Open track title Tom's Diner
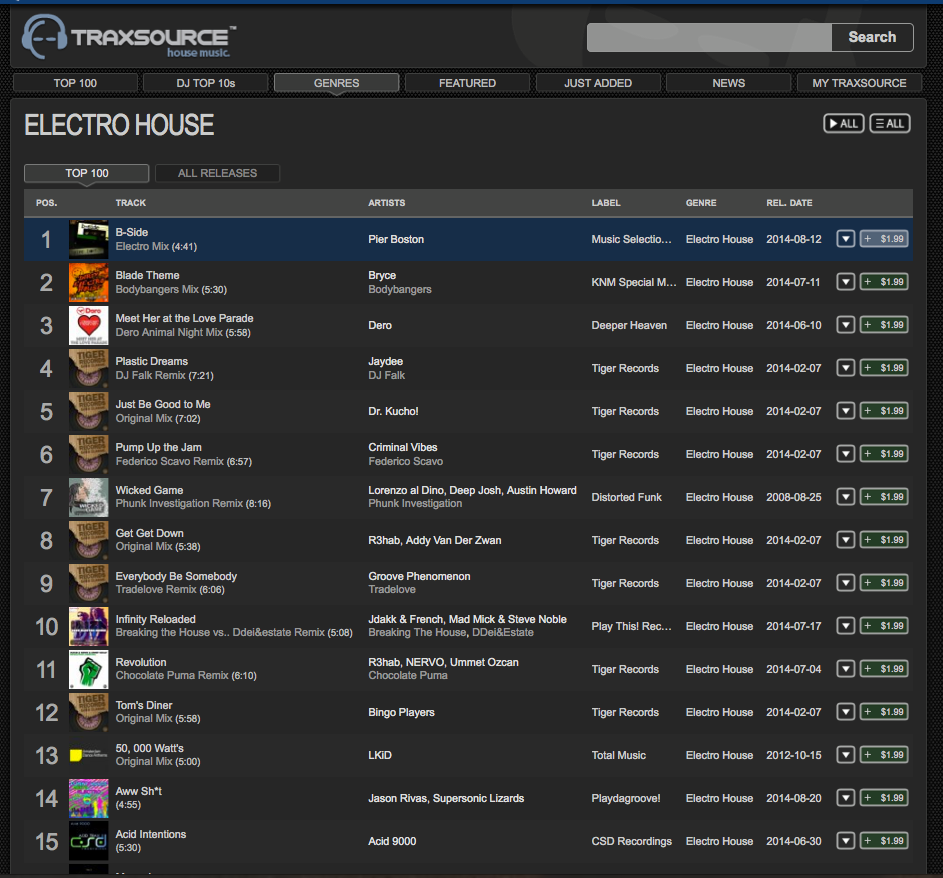Screen dimensions: 943x878 (144, 705)
